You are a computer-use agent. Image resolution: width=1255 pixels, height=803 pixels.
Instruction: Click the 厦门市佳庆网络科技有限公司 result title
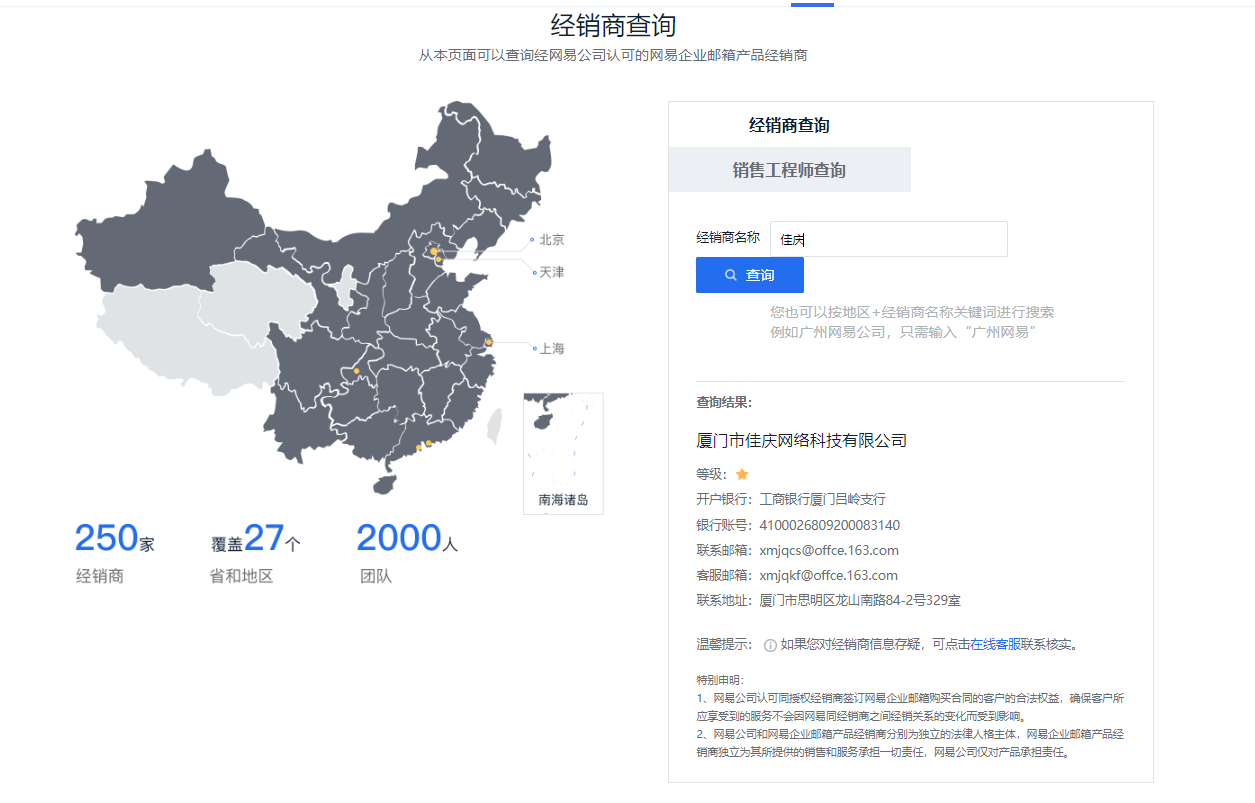pos(801,440)
